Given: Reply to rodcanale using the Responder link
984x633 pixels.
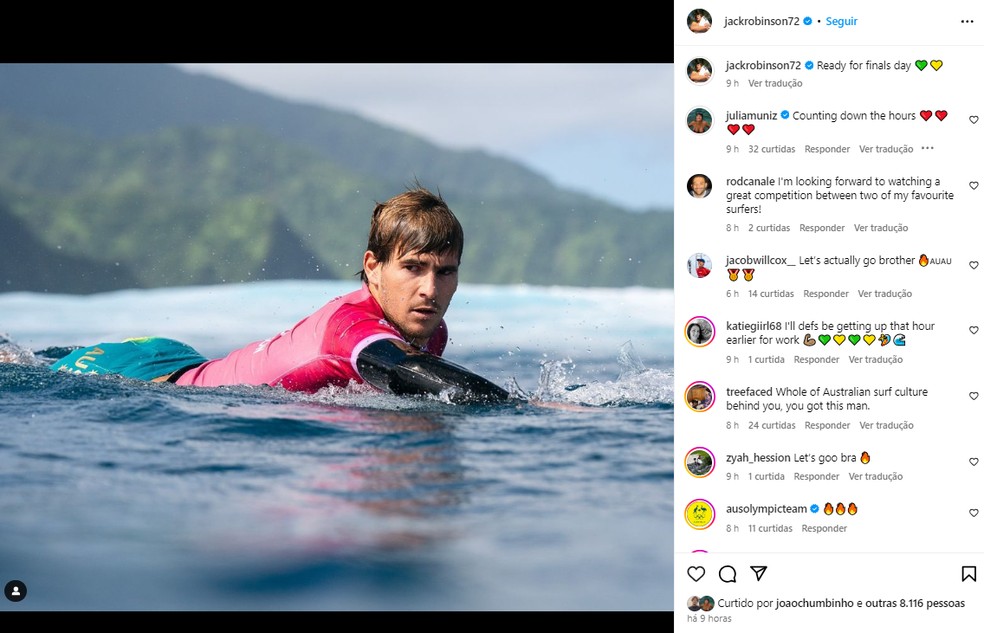Looking at the screenshot, I should [x=821, y=227].
